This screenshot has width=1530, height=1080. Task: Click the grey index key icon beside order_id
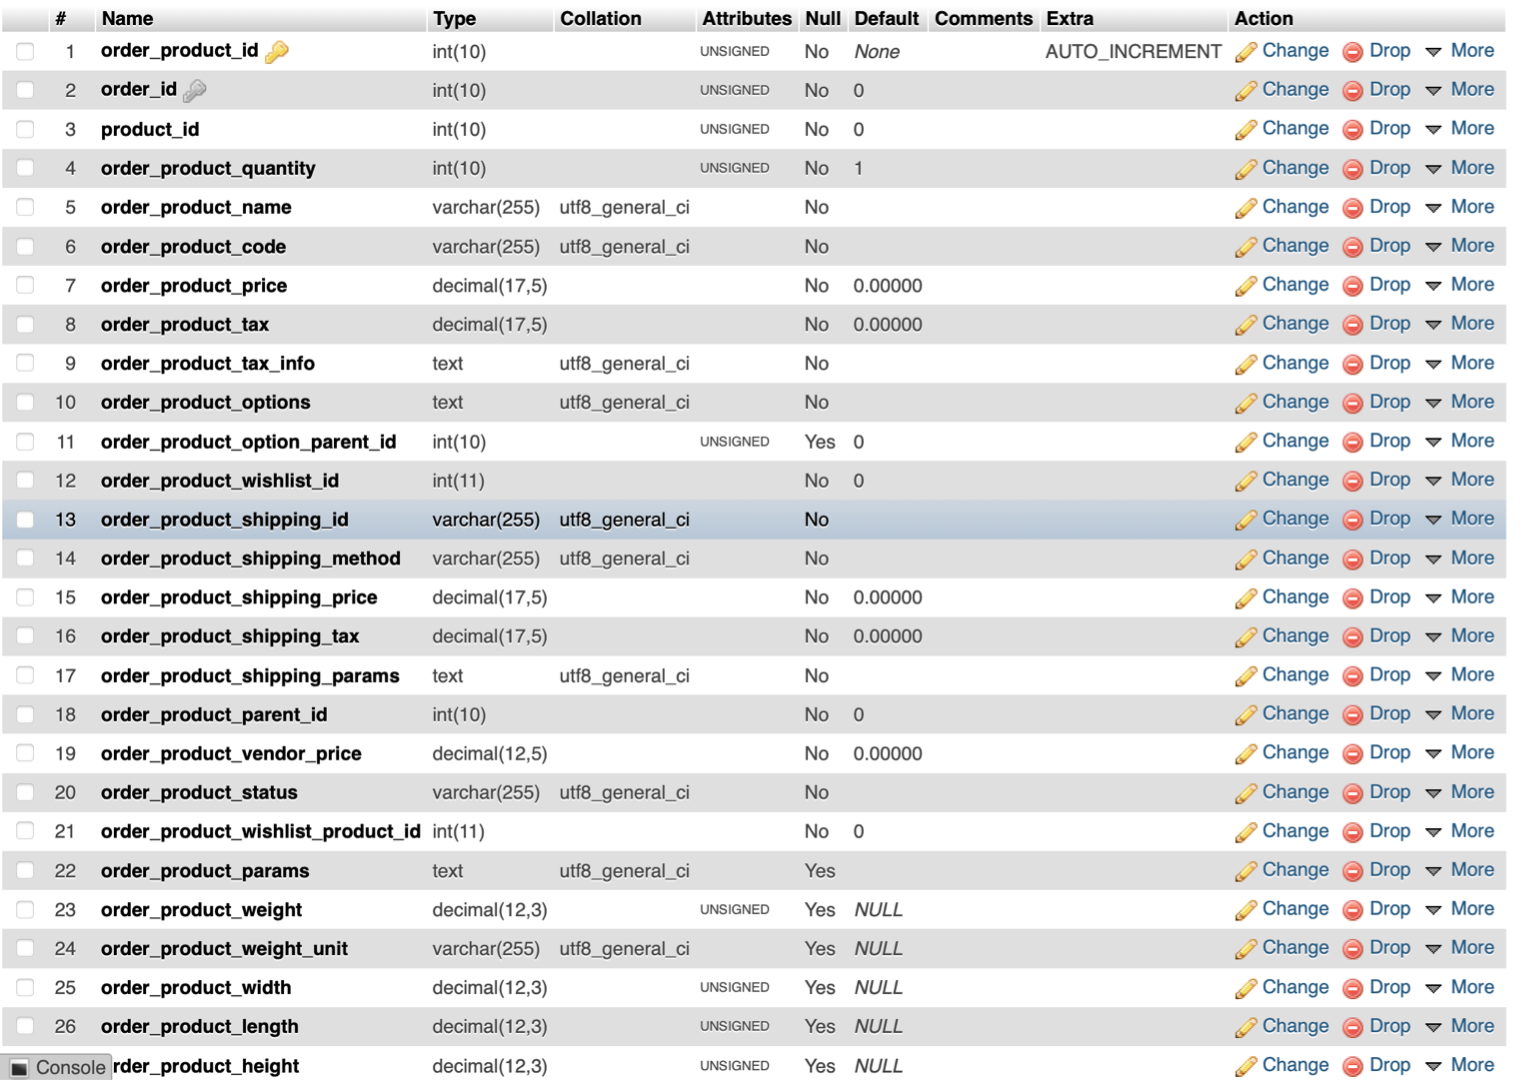pyautogui.click(x=195, y=90)
